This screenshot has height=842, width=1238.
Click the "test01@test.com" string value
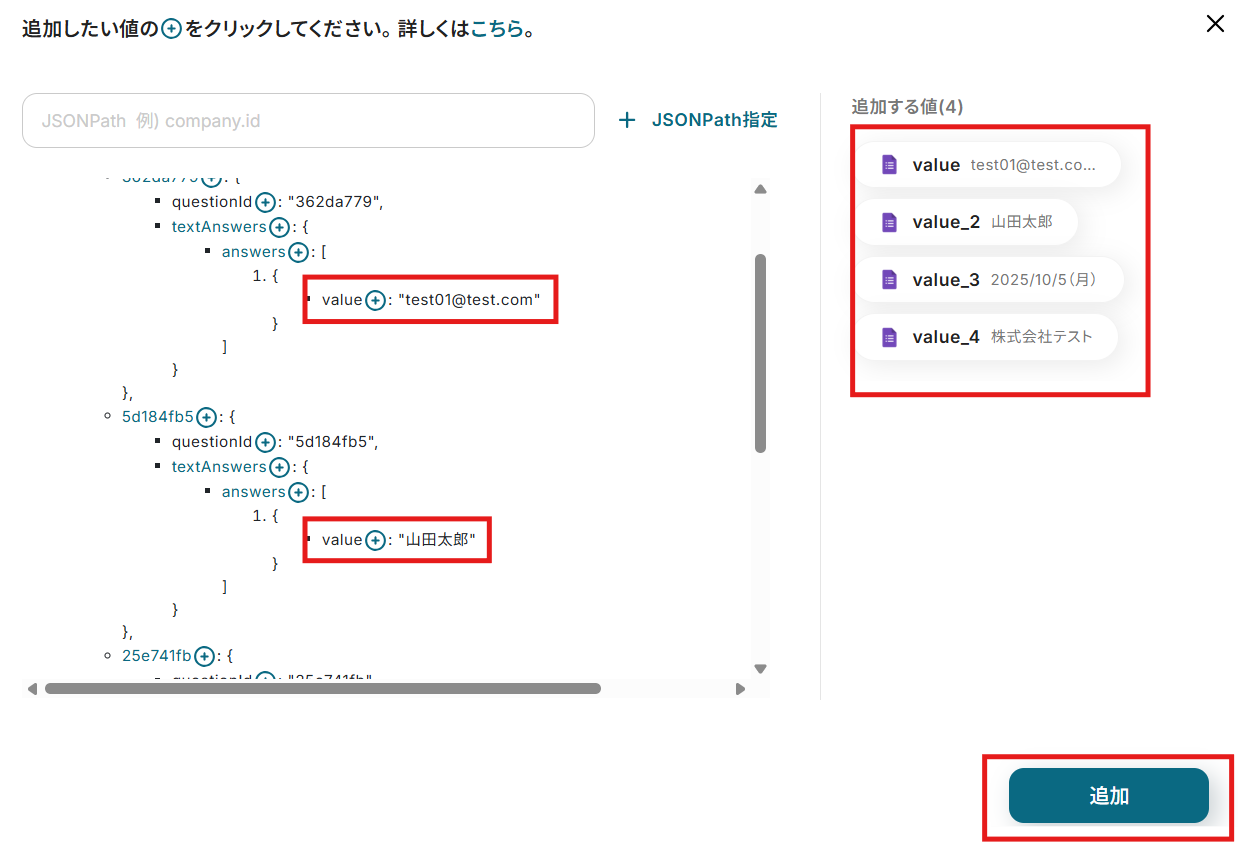point(469,300)
